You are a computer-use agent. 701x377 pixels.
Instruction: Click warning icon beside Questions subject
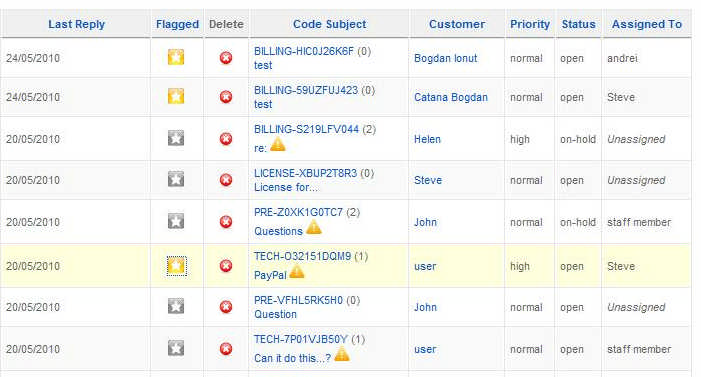pyautogui.click(x=313, y=227)
